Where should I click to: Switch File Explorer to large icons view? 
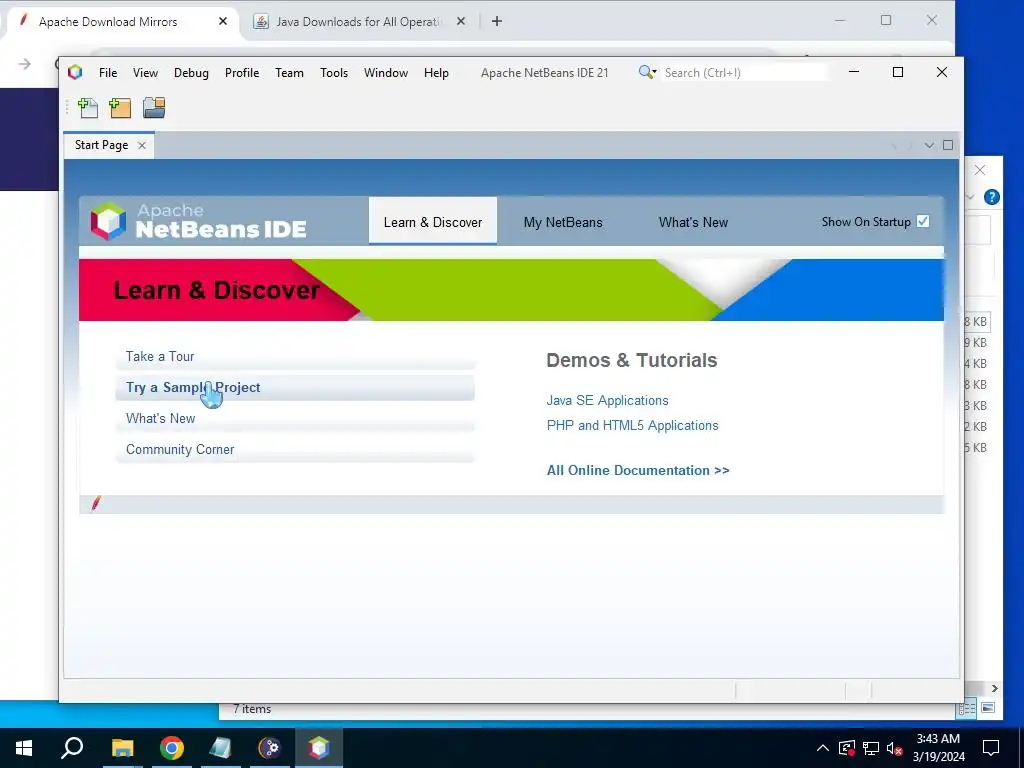click(x=987, y=708)
